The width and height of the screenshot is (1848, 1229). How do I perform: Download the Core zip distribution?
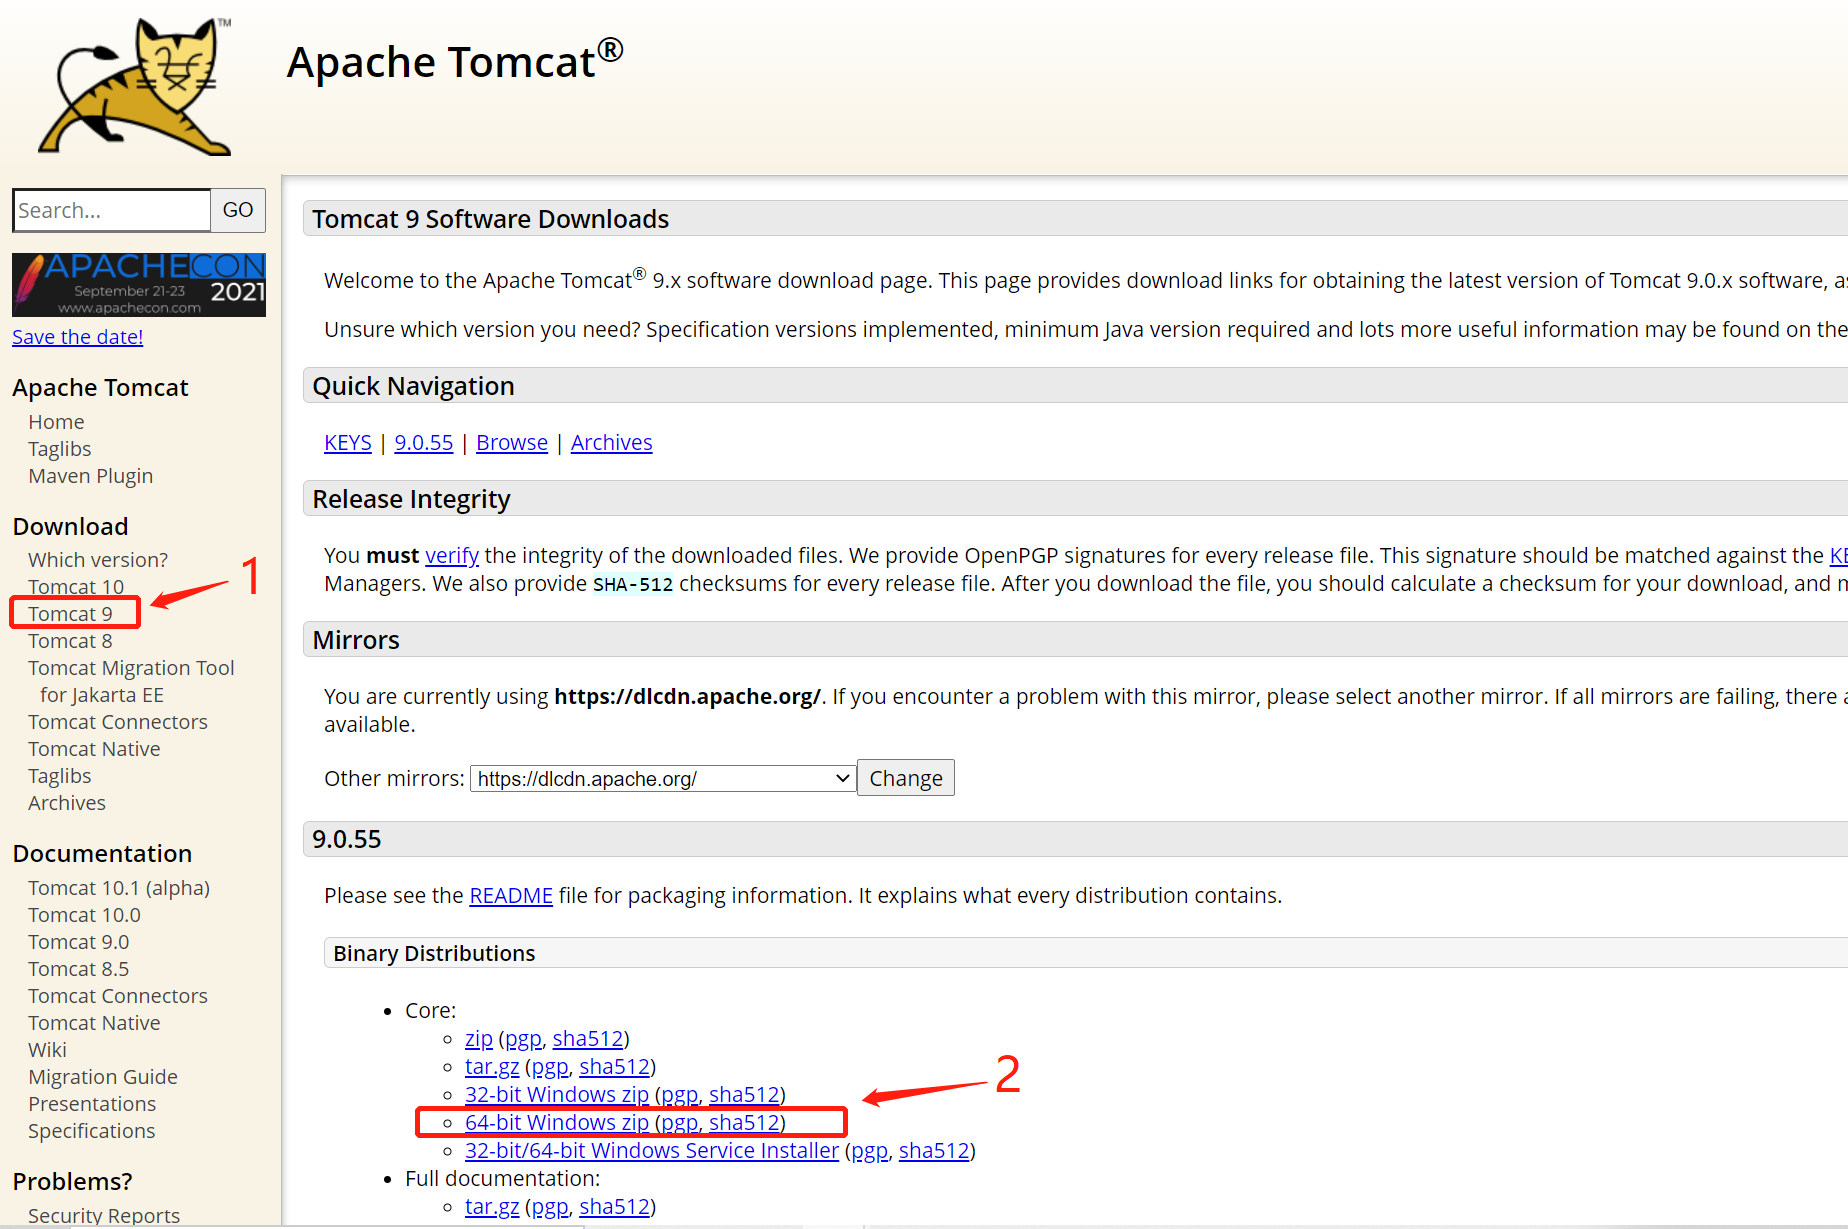(479, 1039)
